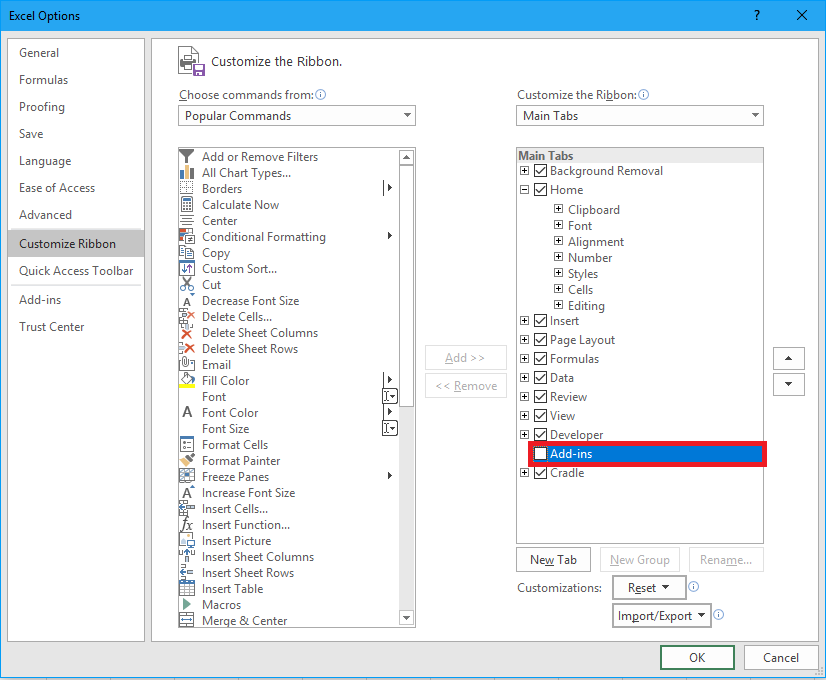Click the Decrease Font Size icon
Viewport: 826px width, 680px height.
coord(186,301)
